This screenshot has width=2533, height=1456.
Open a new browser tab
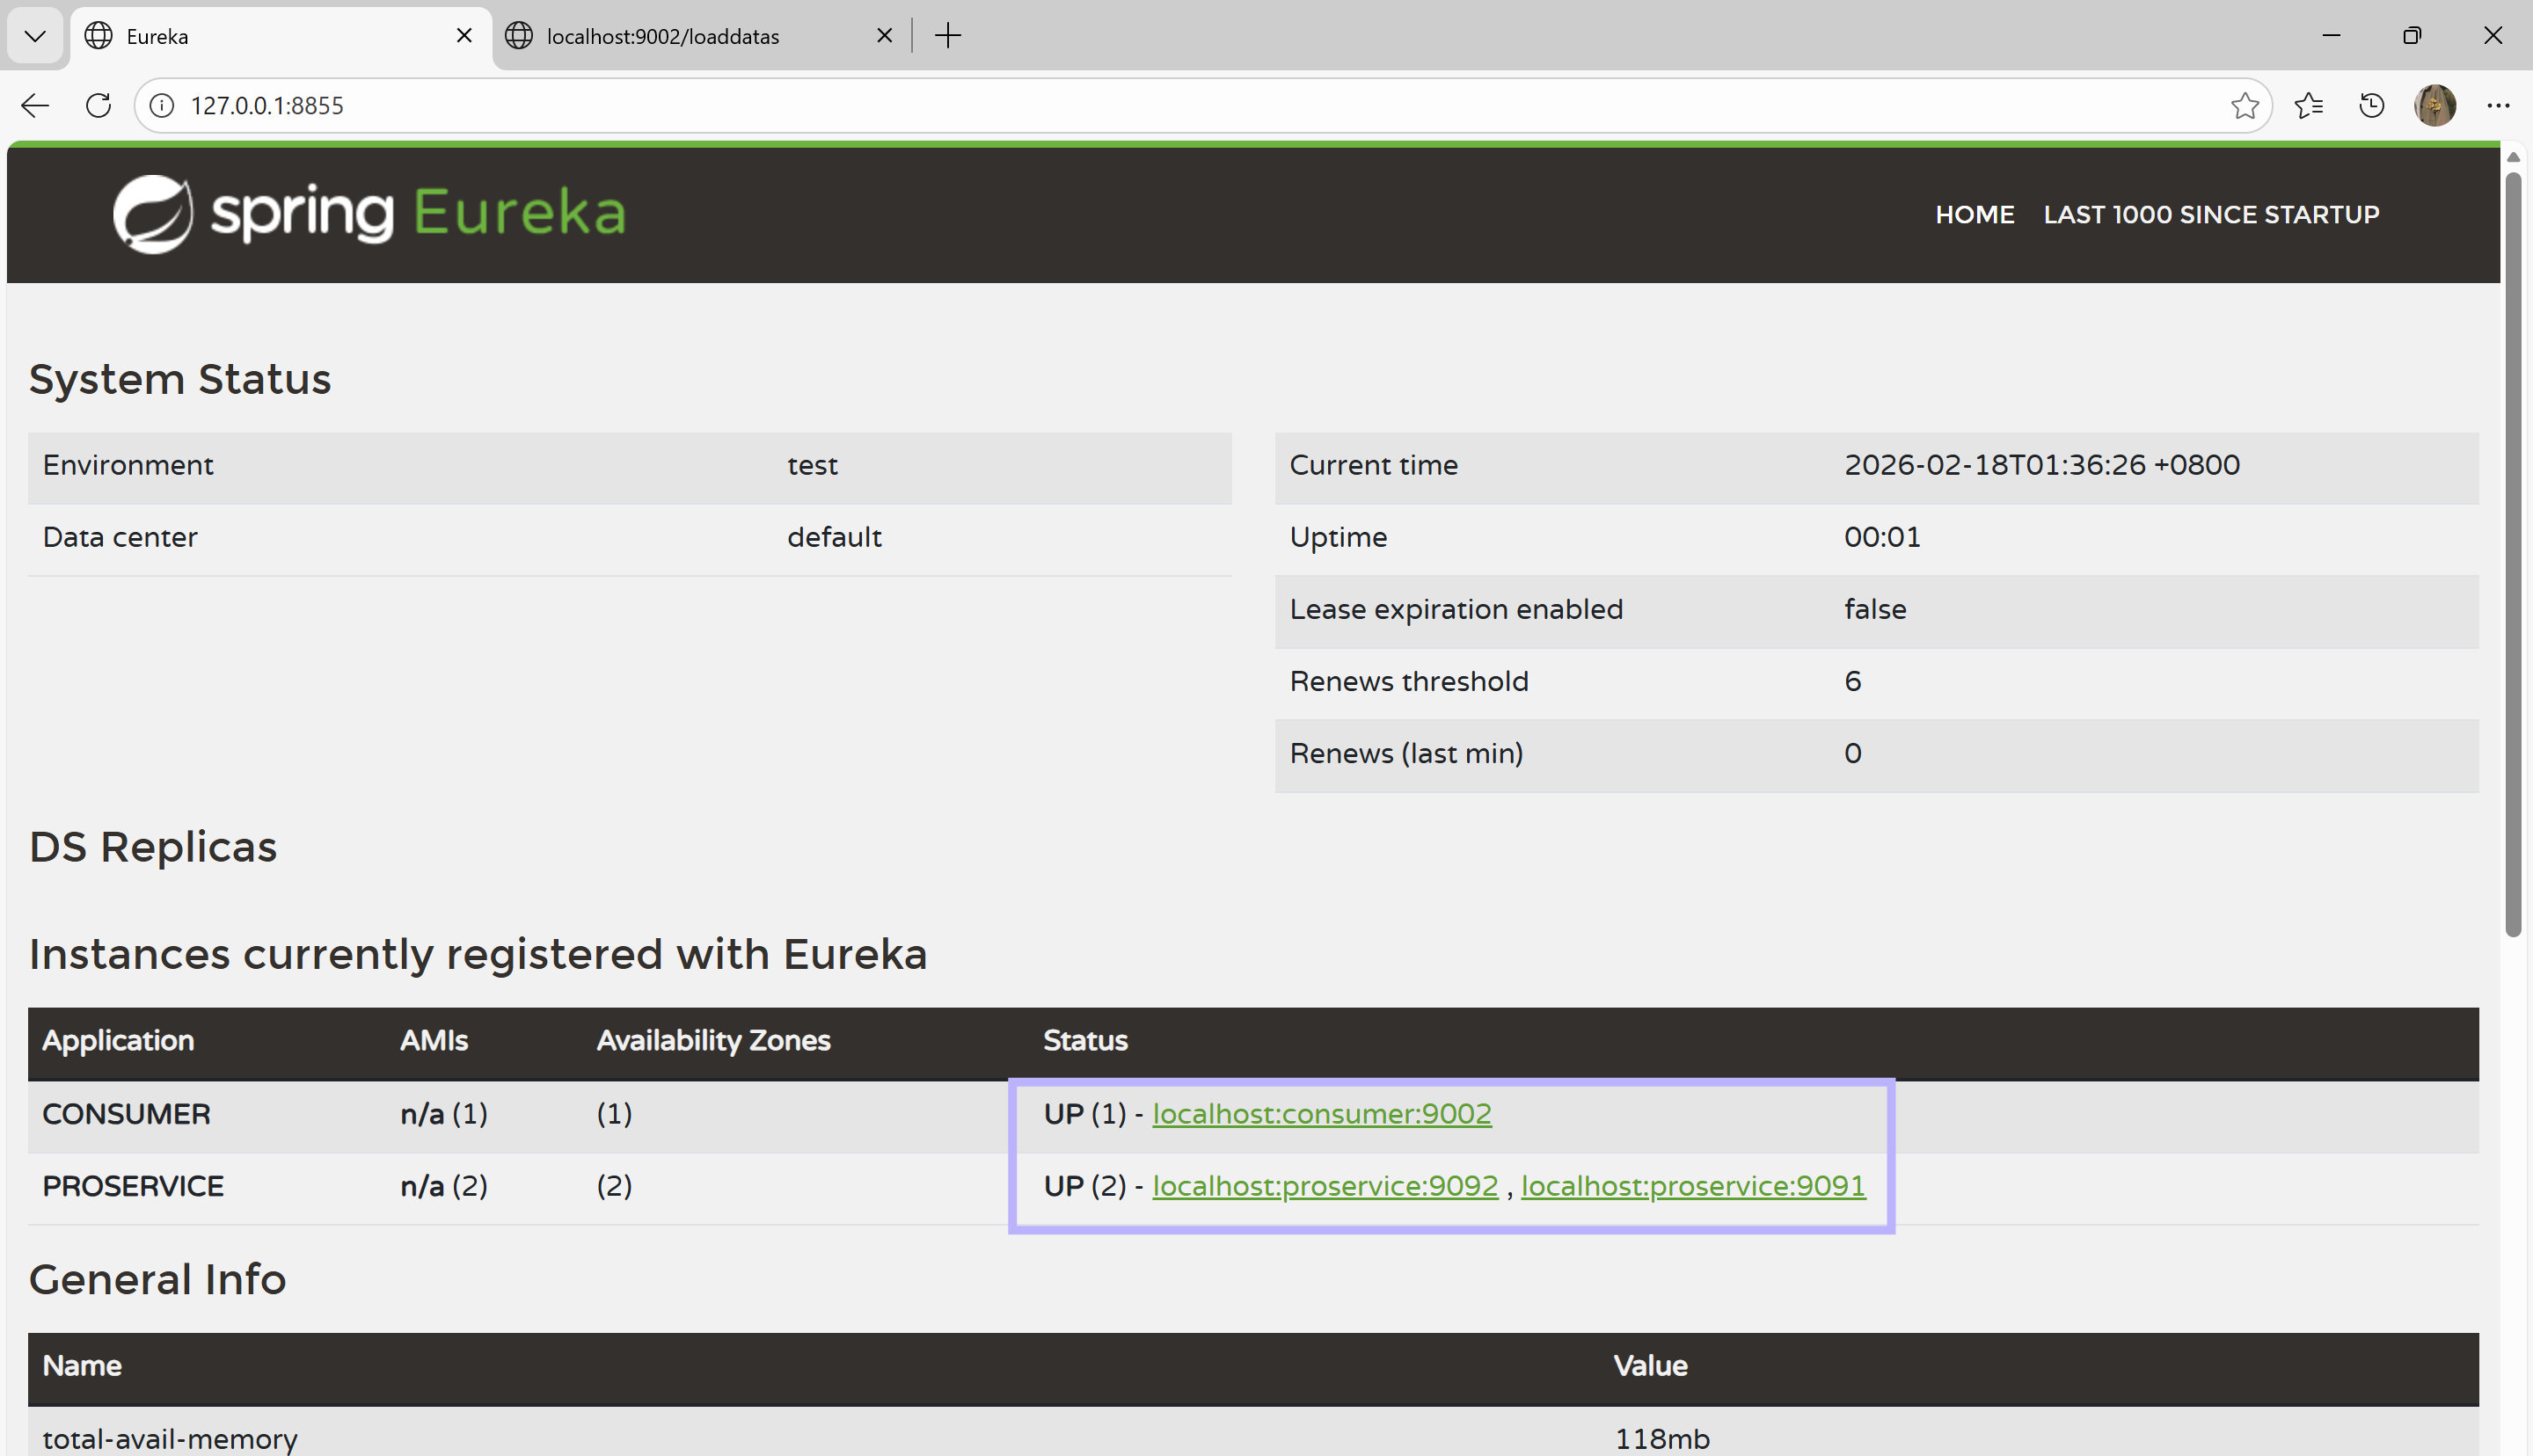(x=947, y=36)
